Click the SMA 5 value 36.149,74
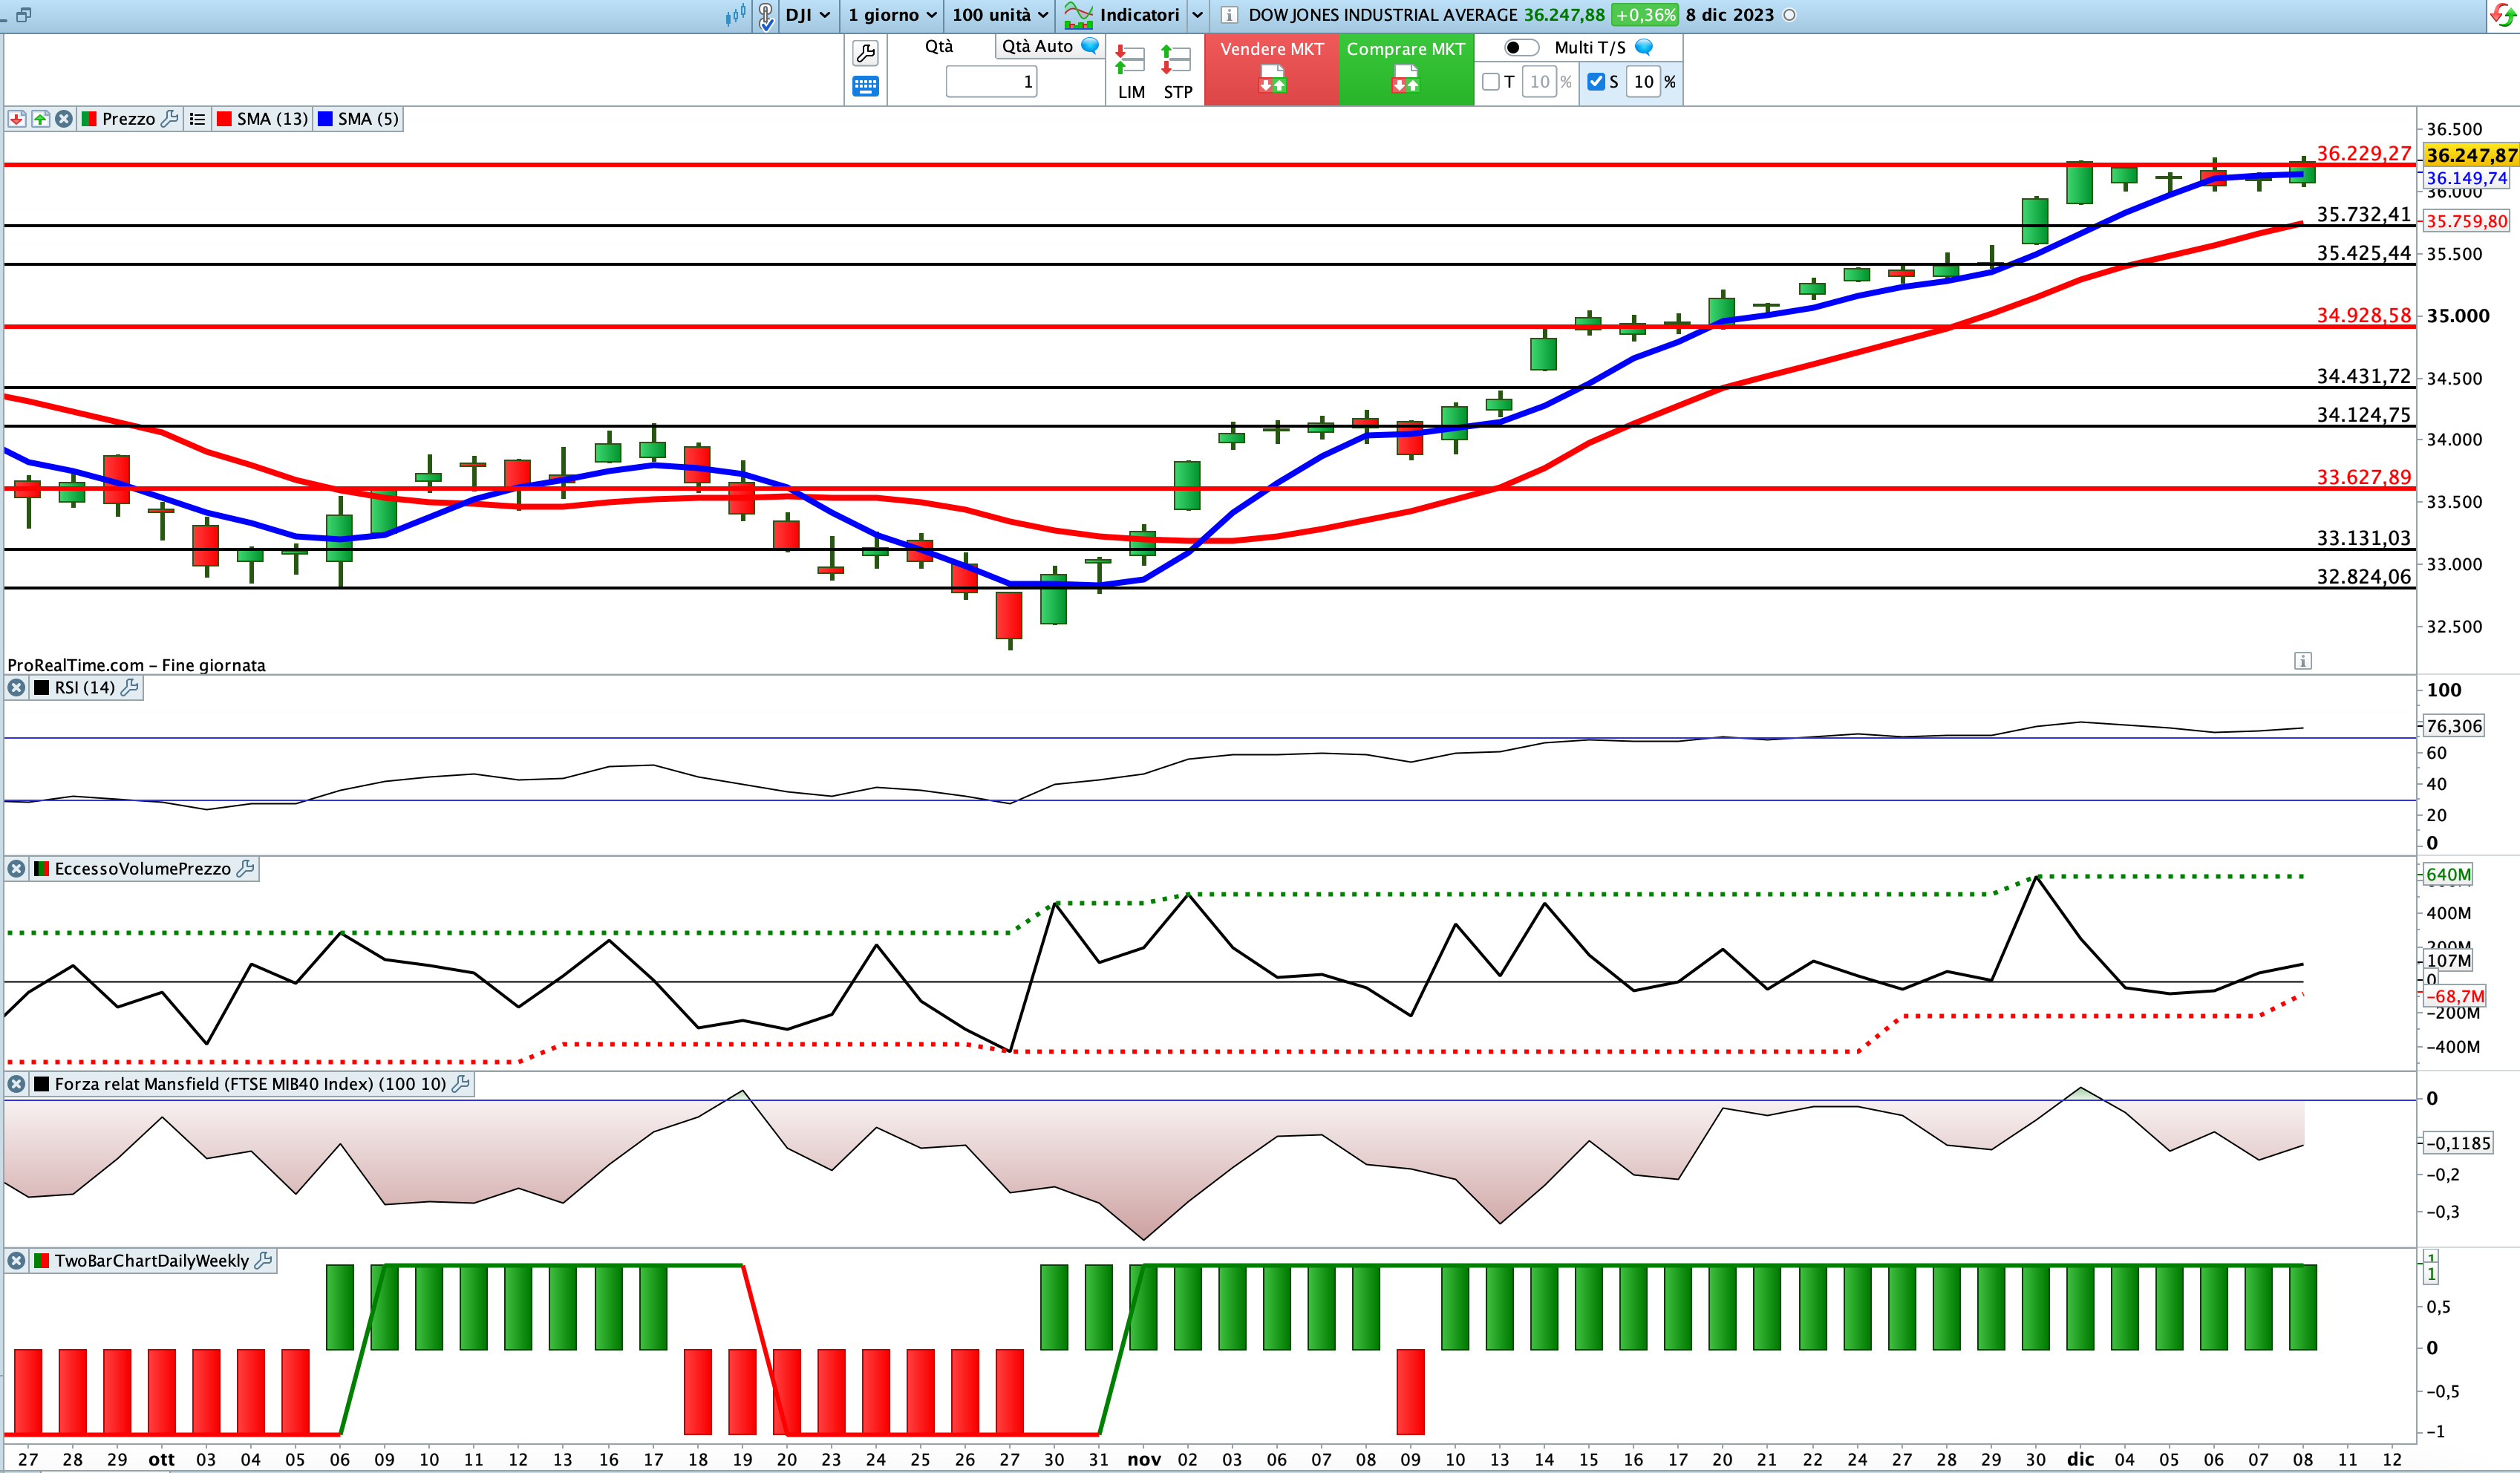2520x1473 pixels. [2466, 178]
